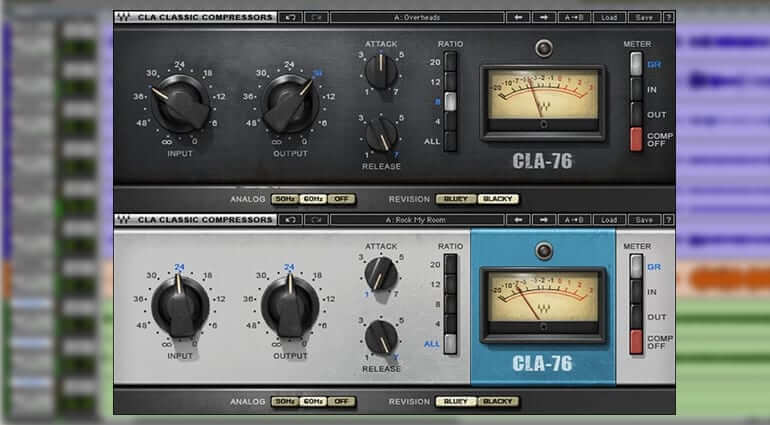770x425 pixels.
Task: Set analog to 50Hz on the black CLA-76
Action: click(x=286, y=198)
